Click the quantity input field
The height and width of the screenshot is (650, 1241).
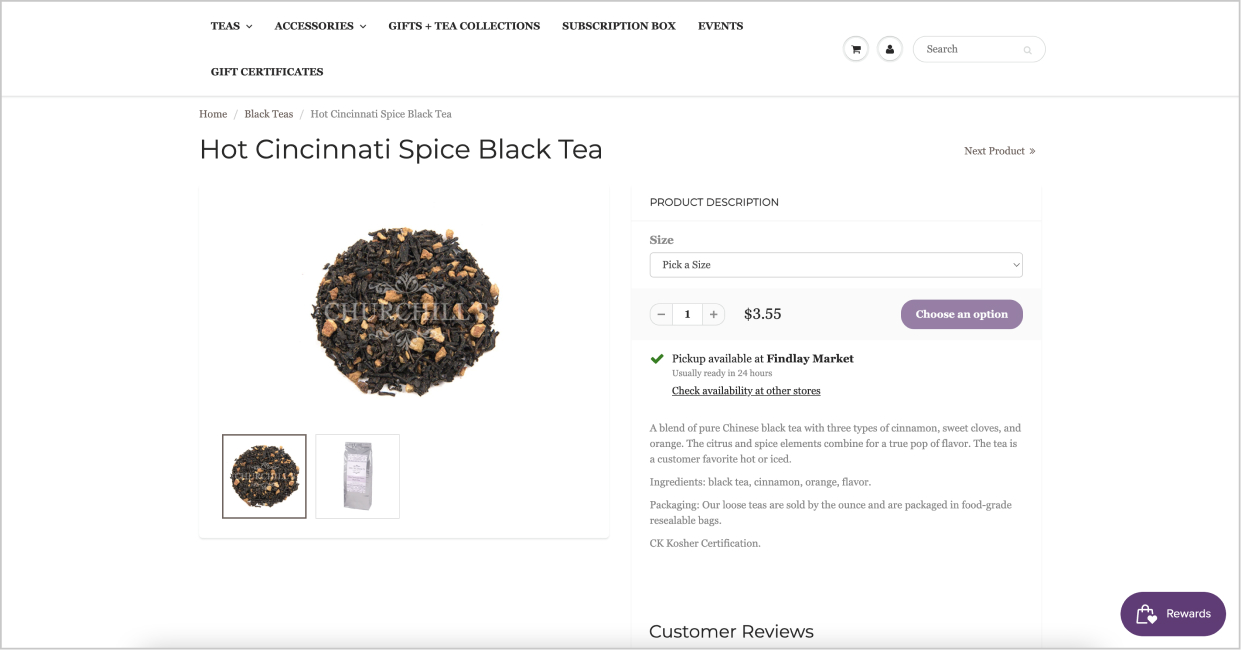tap(687, 314)
